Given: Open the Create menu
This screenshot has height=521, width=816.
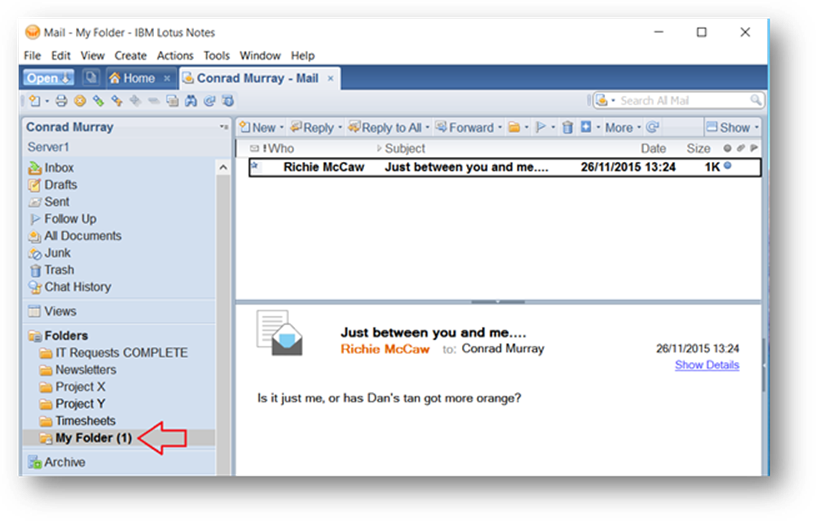Looking at the screenshot, I should 130,56.
